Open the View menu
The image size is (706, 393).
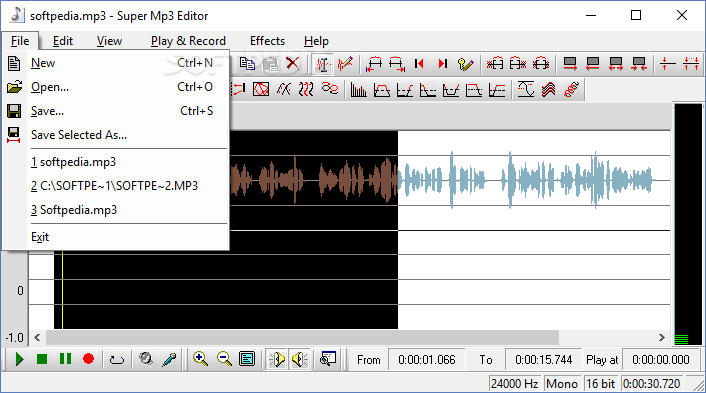tap(109, 41)
